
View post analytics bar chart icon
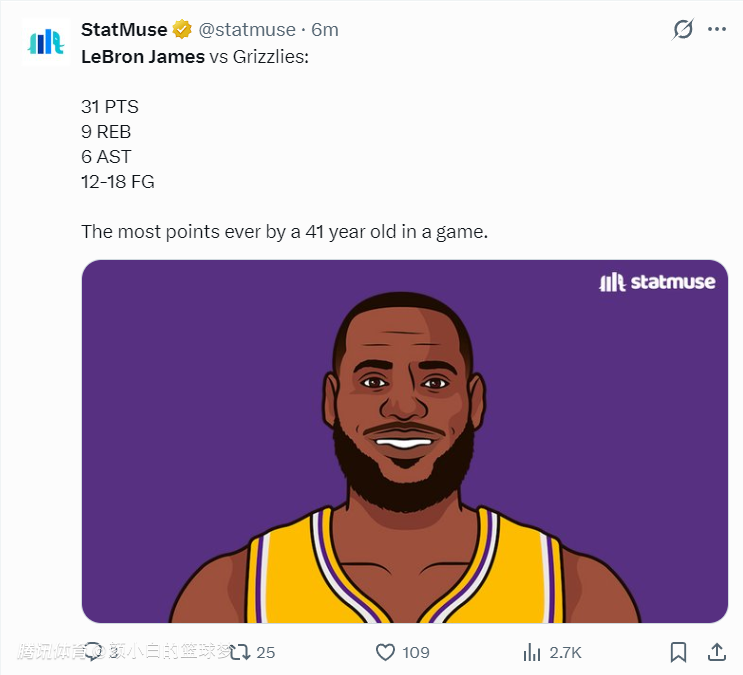[532, 652]
